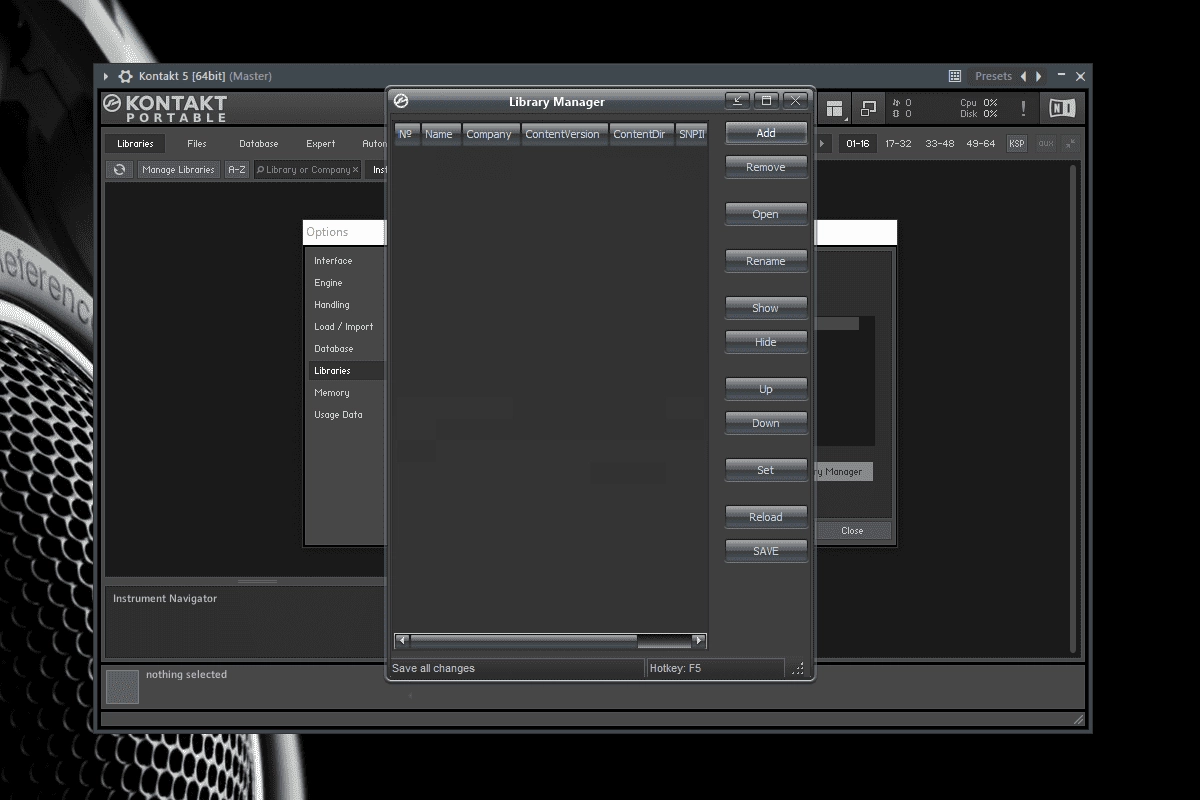Switch to the Libraries browser tab
Viewport: 1200px width, 800px height.
[x=135, y=144]
